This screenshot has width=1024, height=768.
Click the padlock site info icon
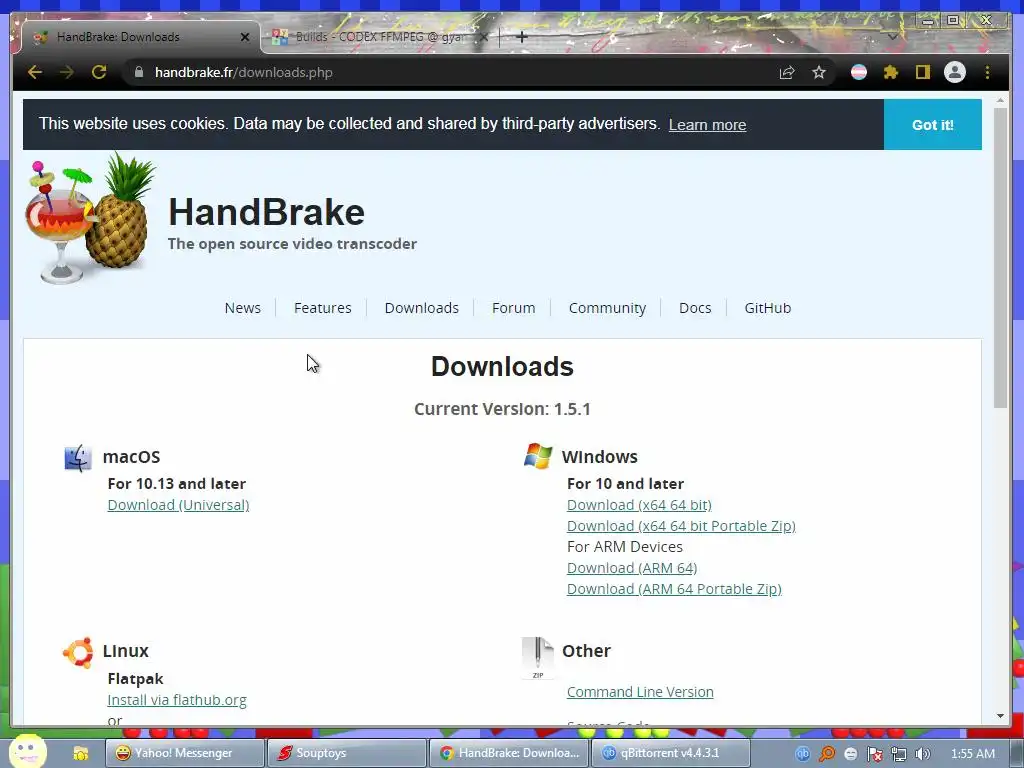click(x=138, y=72)
